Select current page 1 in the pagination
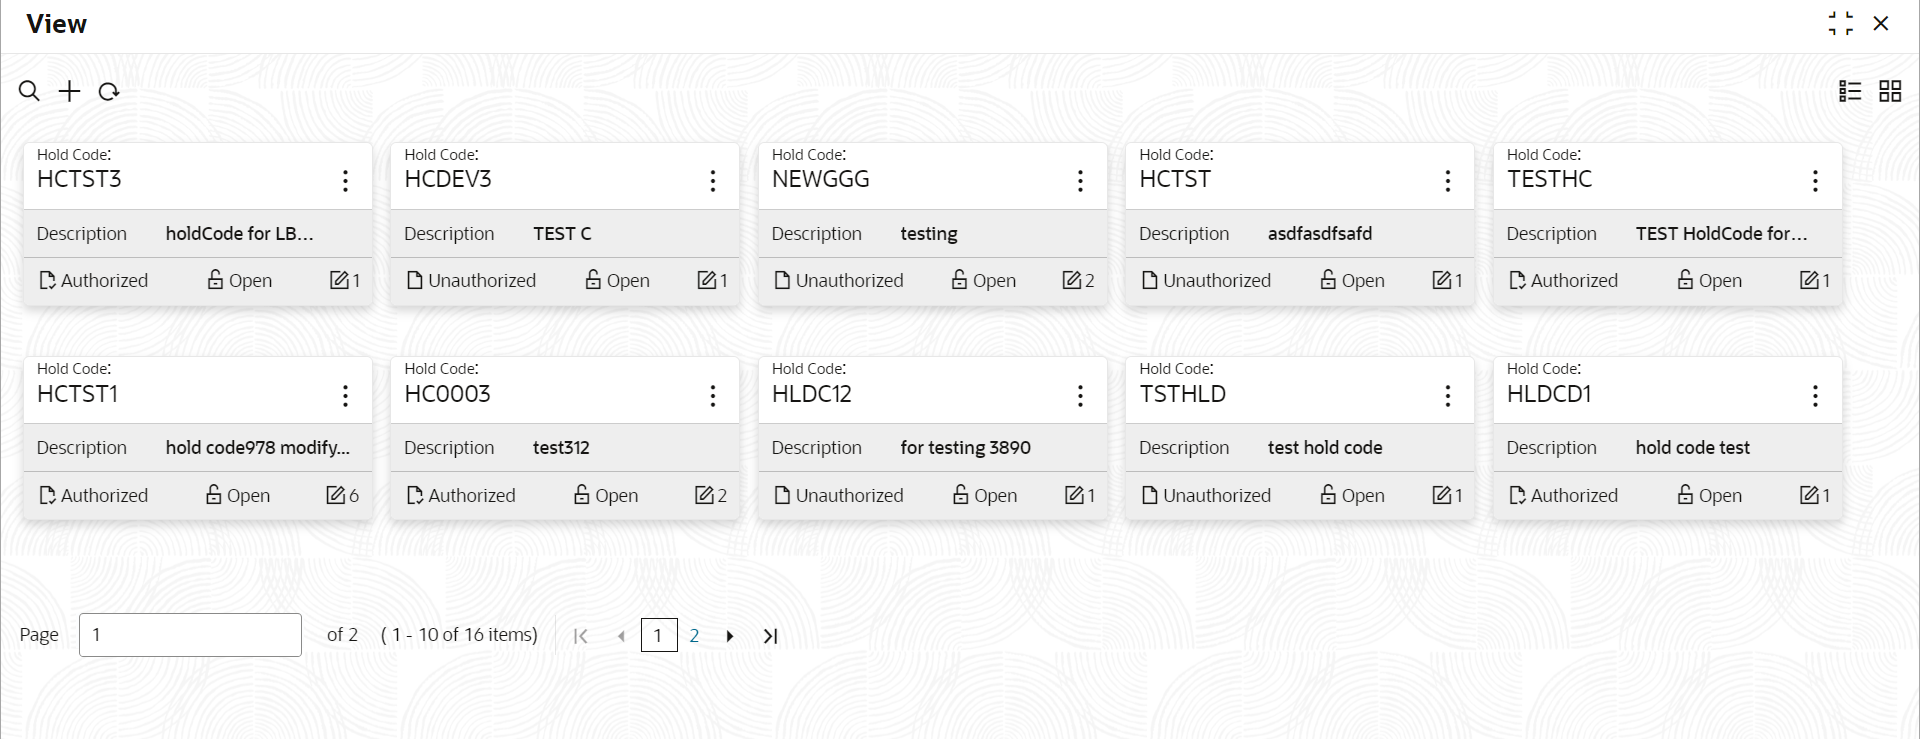1920x739 pixels. (x=658, y=635)
